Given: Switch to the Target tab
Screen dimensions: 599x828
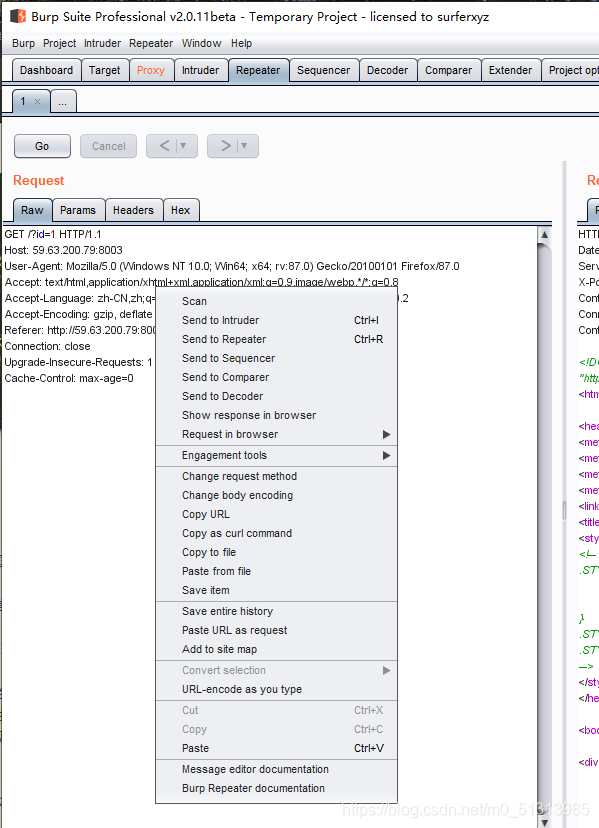Looking at the screenshot, I should 105,70.
